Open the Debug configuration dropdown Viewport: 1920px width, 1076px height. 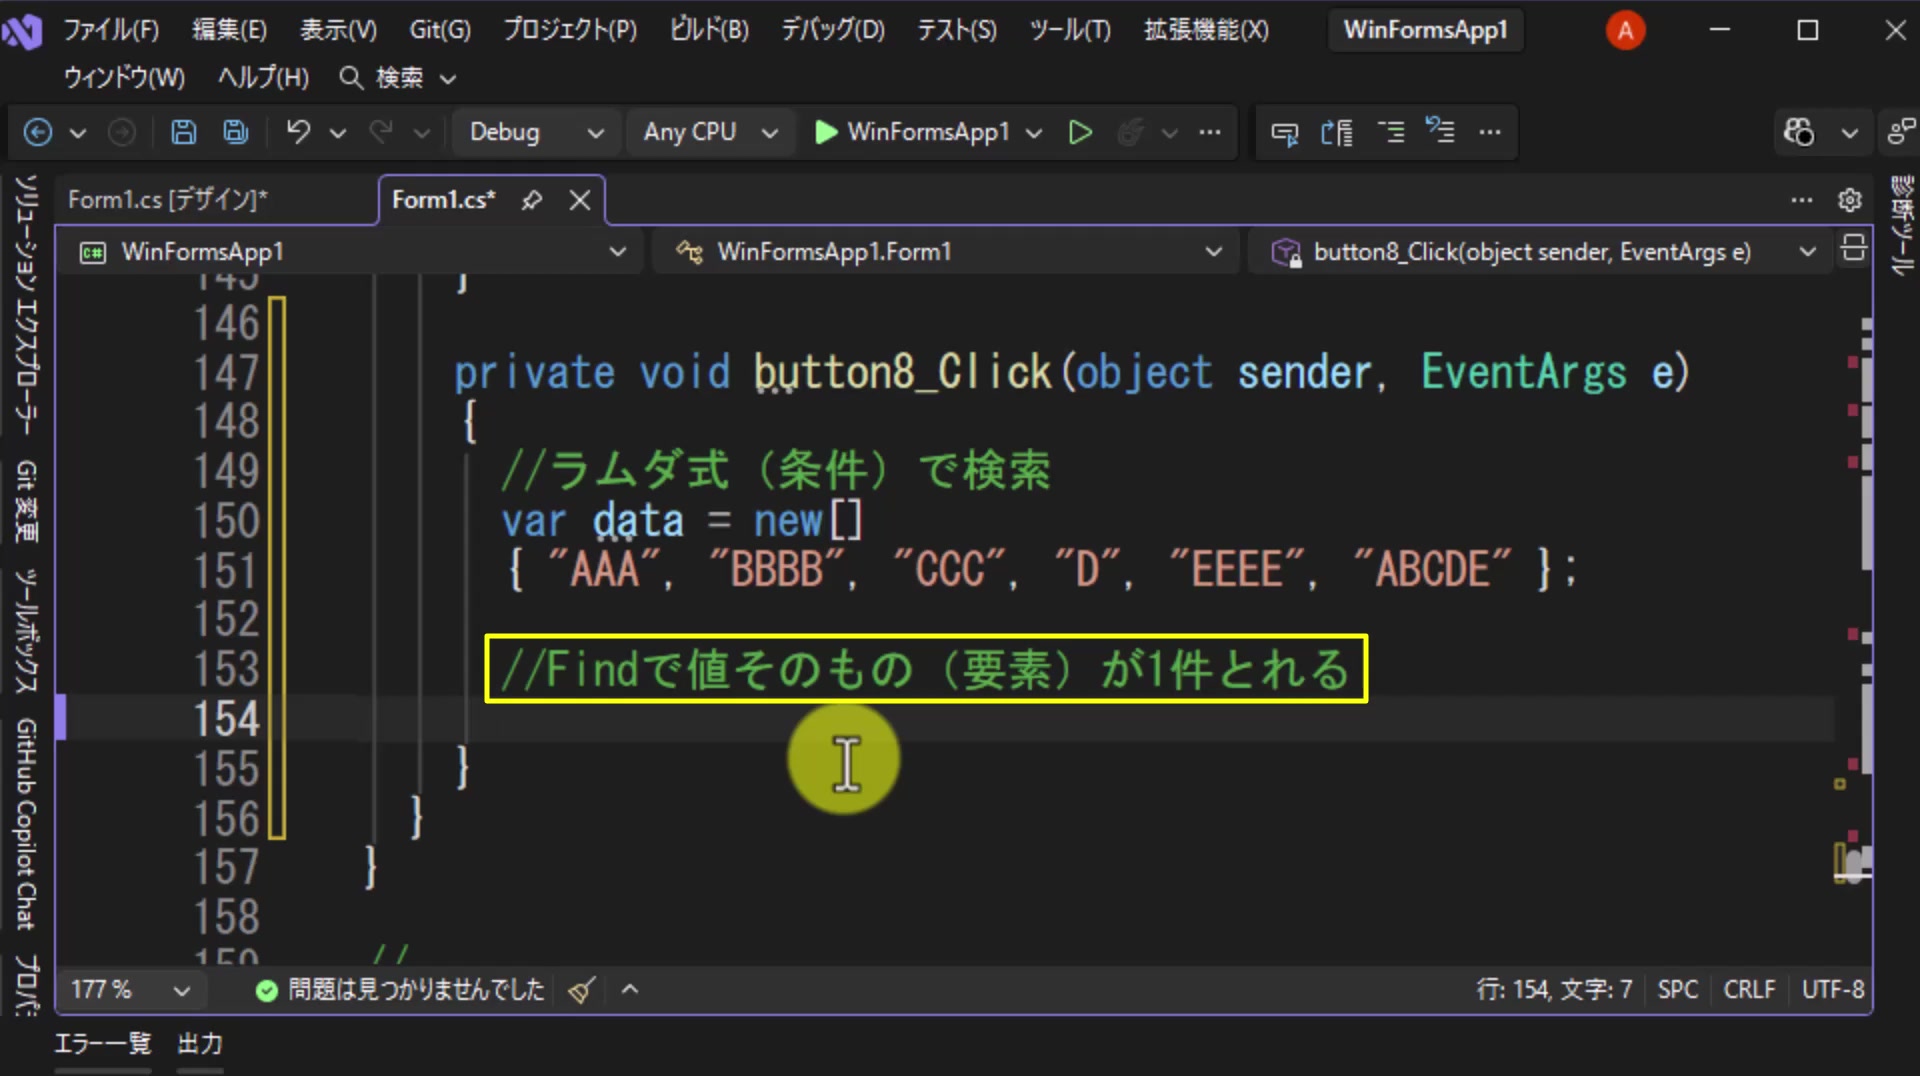click(x=535, y=132)
